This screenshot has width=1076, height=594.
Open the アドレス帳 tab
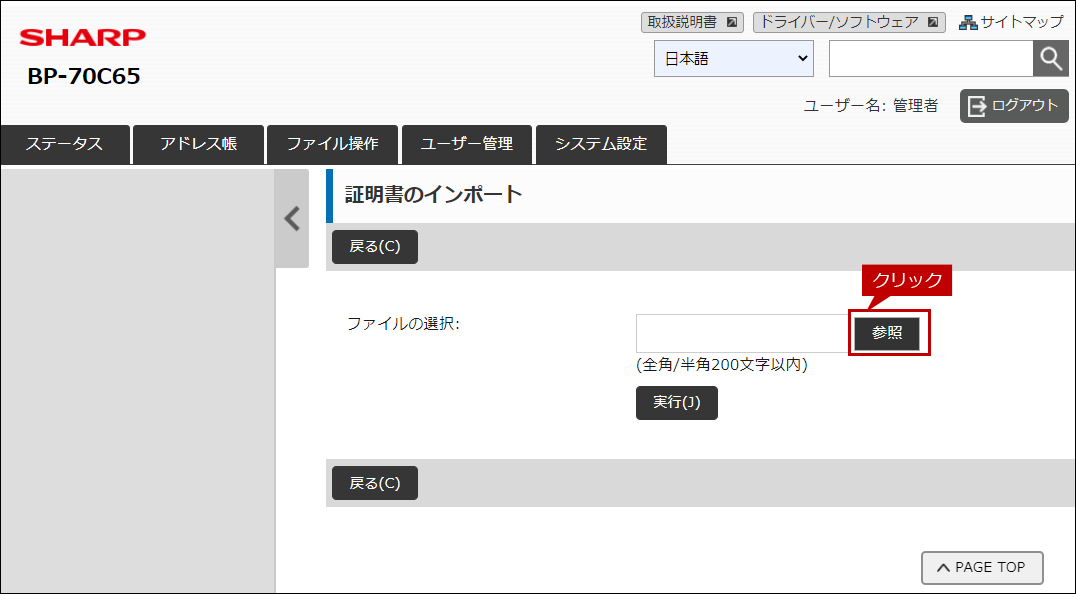pyautogui.click(x=198, y=144)
